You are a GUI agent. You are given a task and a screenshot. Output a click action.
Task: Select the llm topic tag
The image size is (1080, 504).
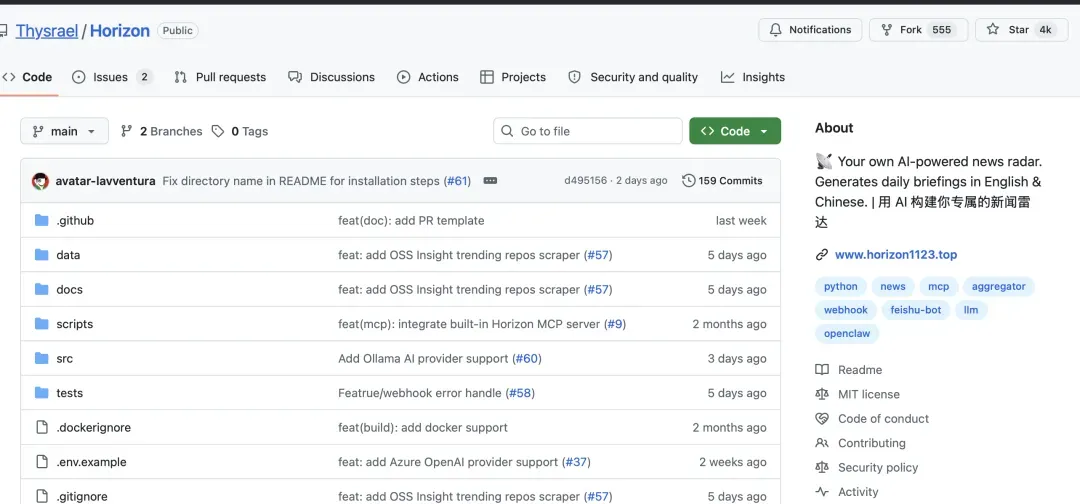pos(971,310)
